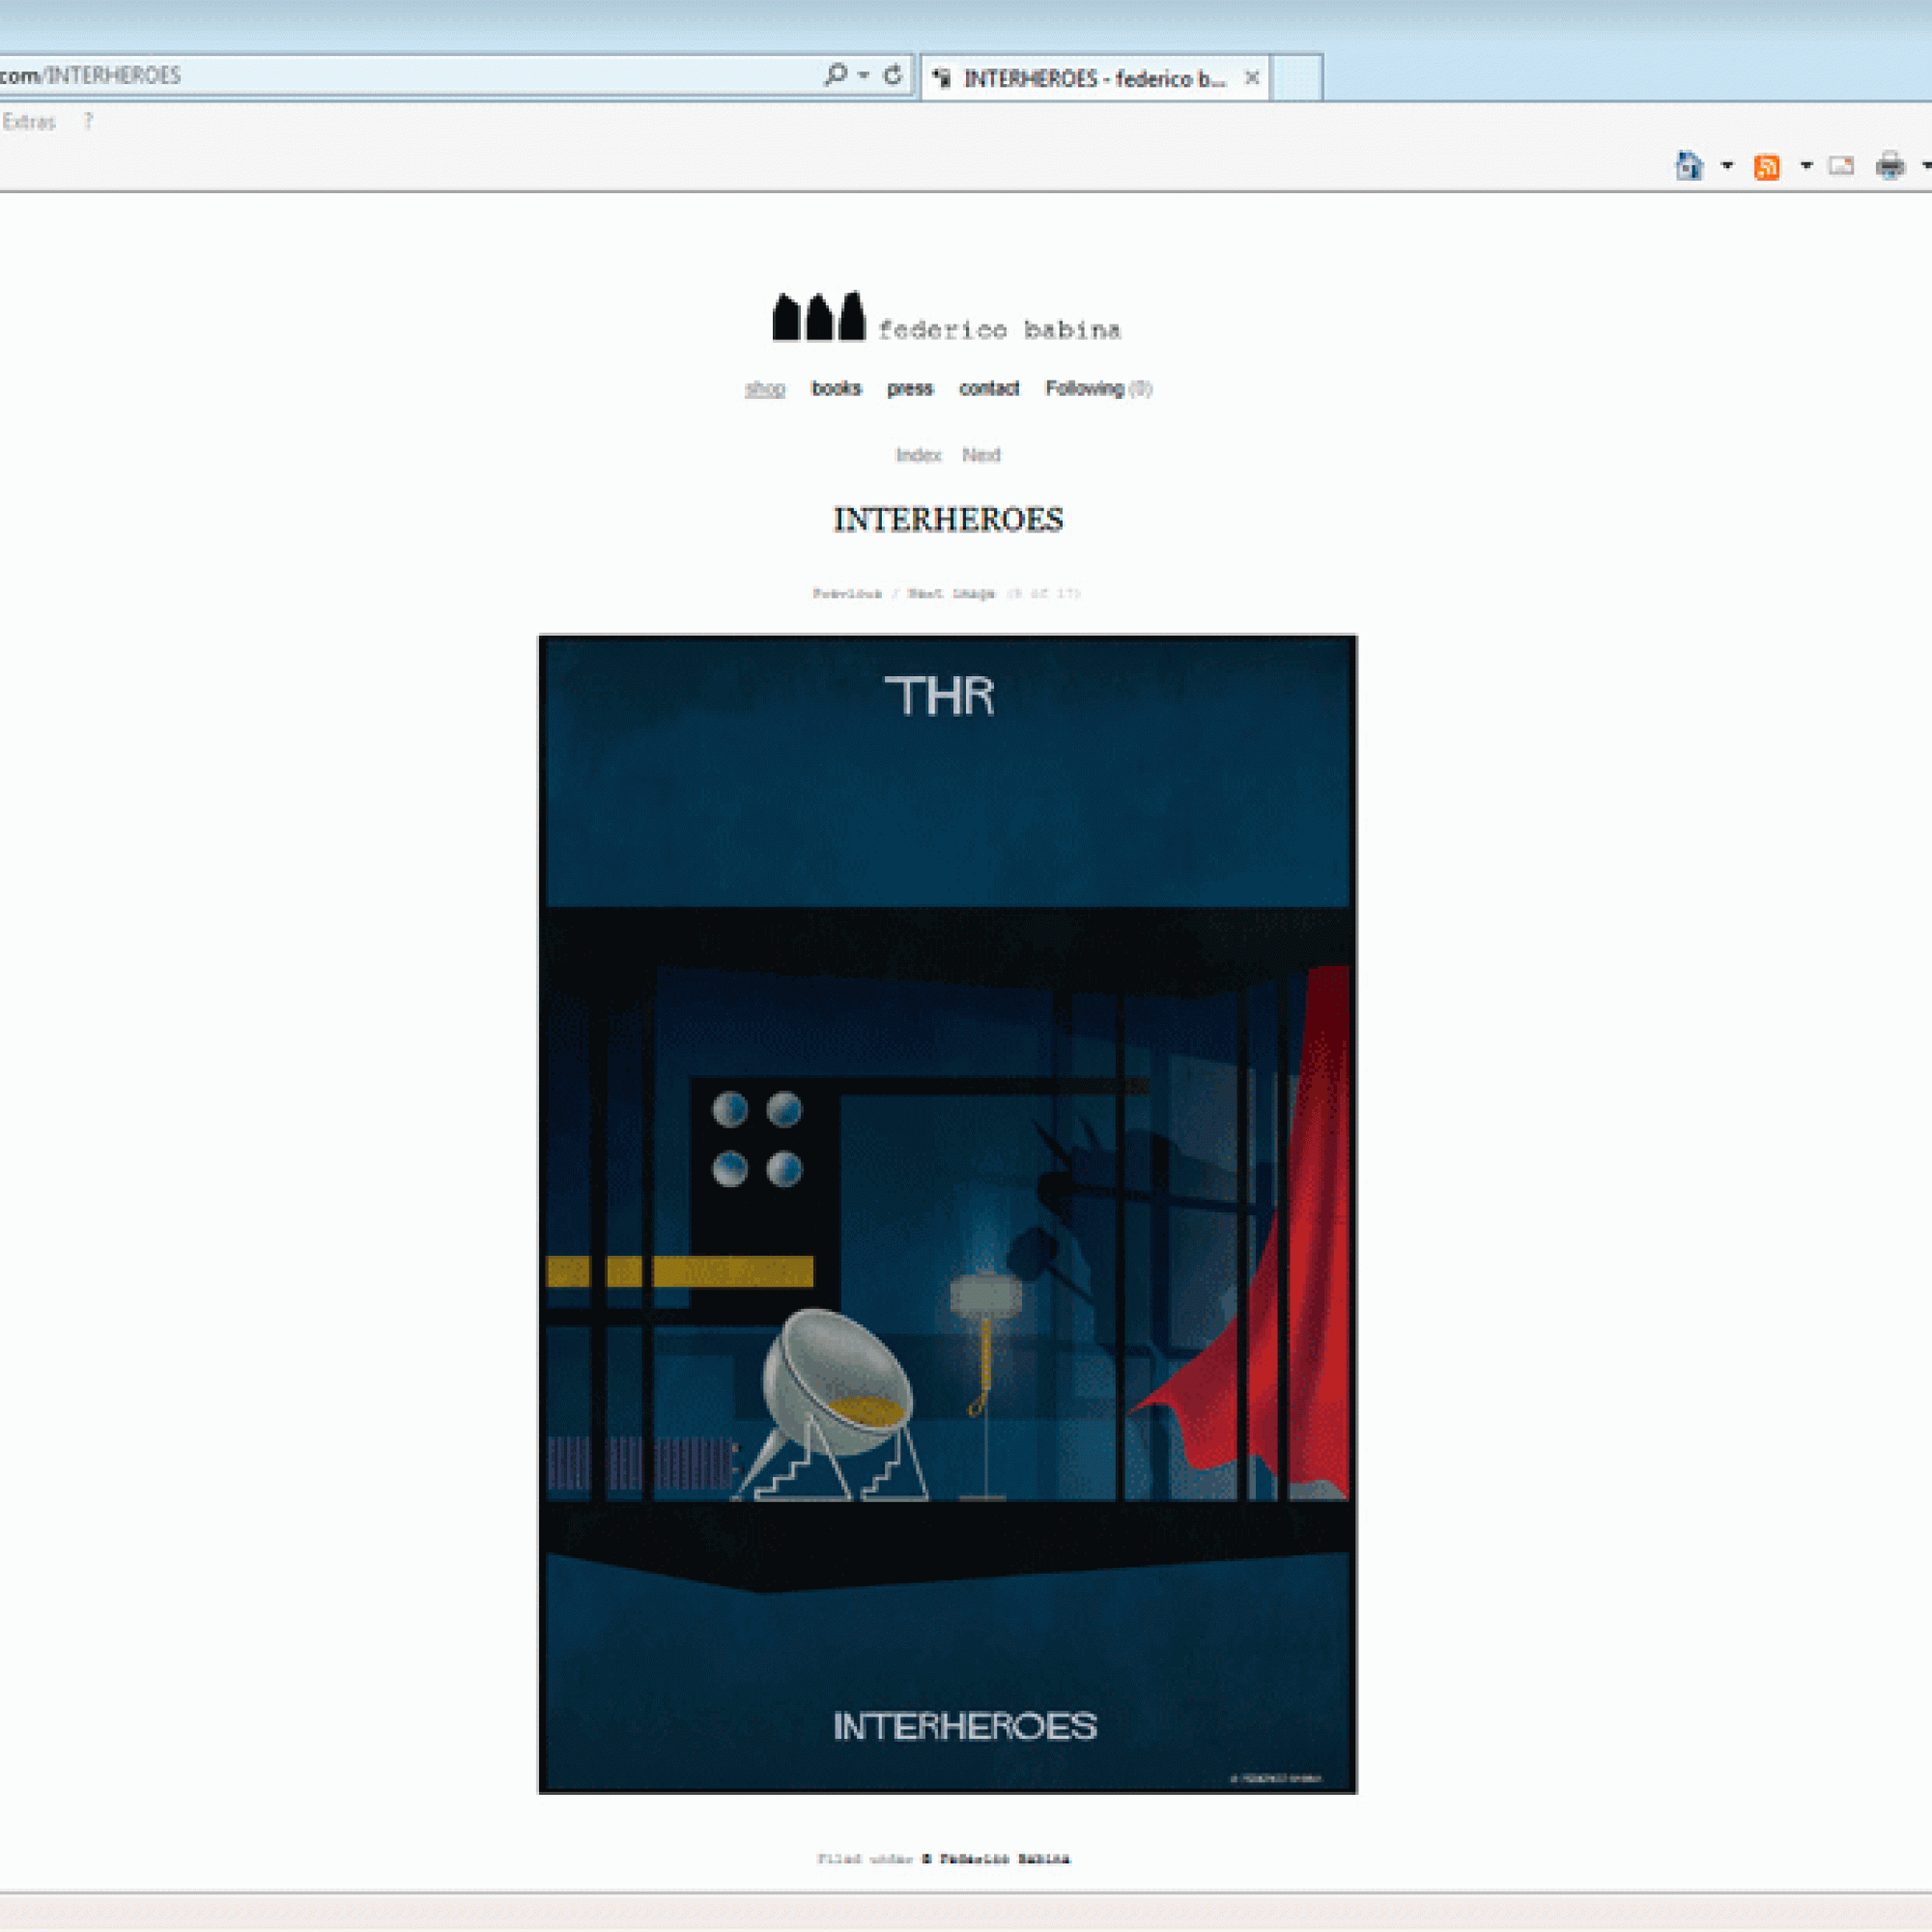Open a new tab with the blank tab button
The height and width of the screenshot is (1932, 1932).
click(x=1297, y=78)
